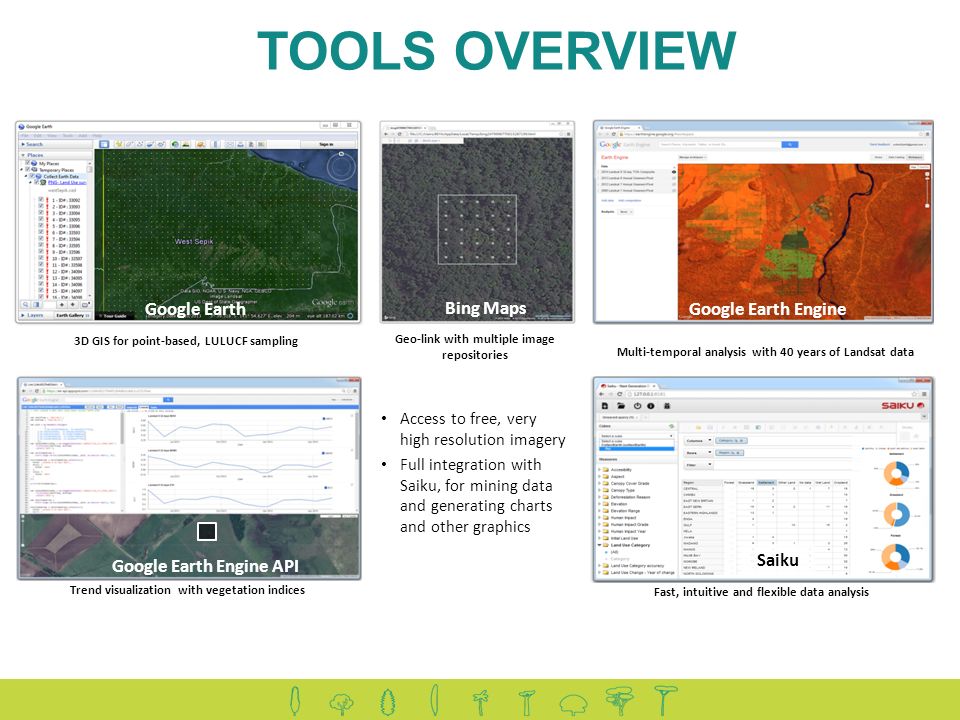Click Saiku new query icon
The image size is (960, 720).
click(605, 405)
